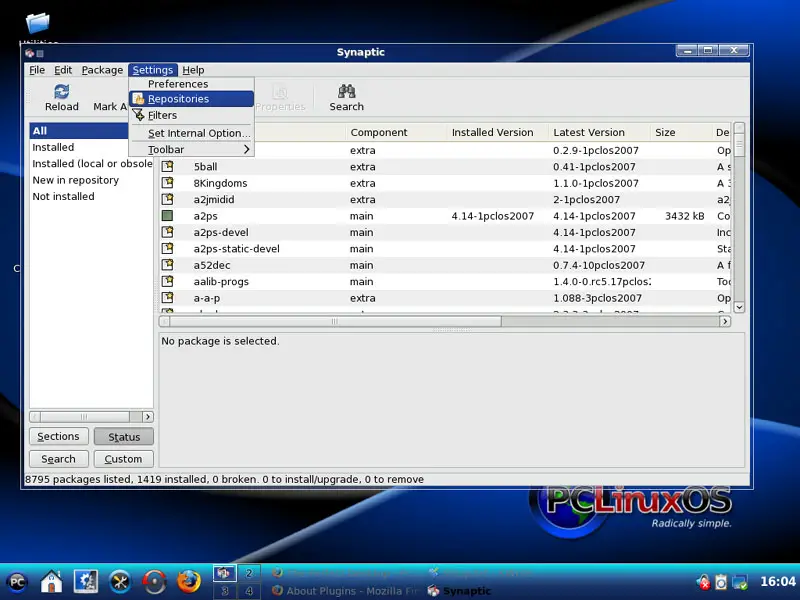
Task: Click the package list horizontal scrollbar thumb
Action: pos(335,321)
